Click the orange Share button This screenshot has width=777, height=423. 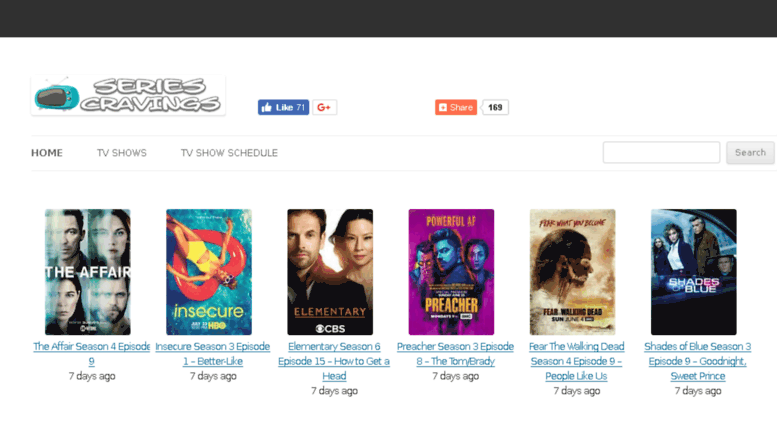(x=456, y=107)
